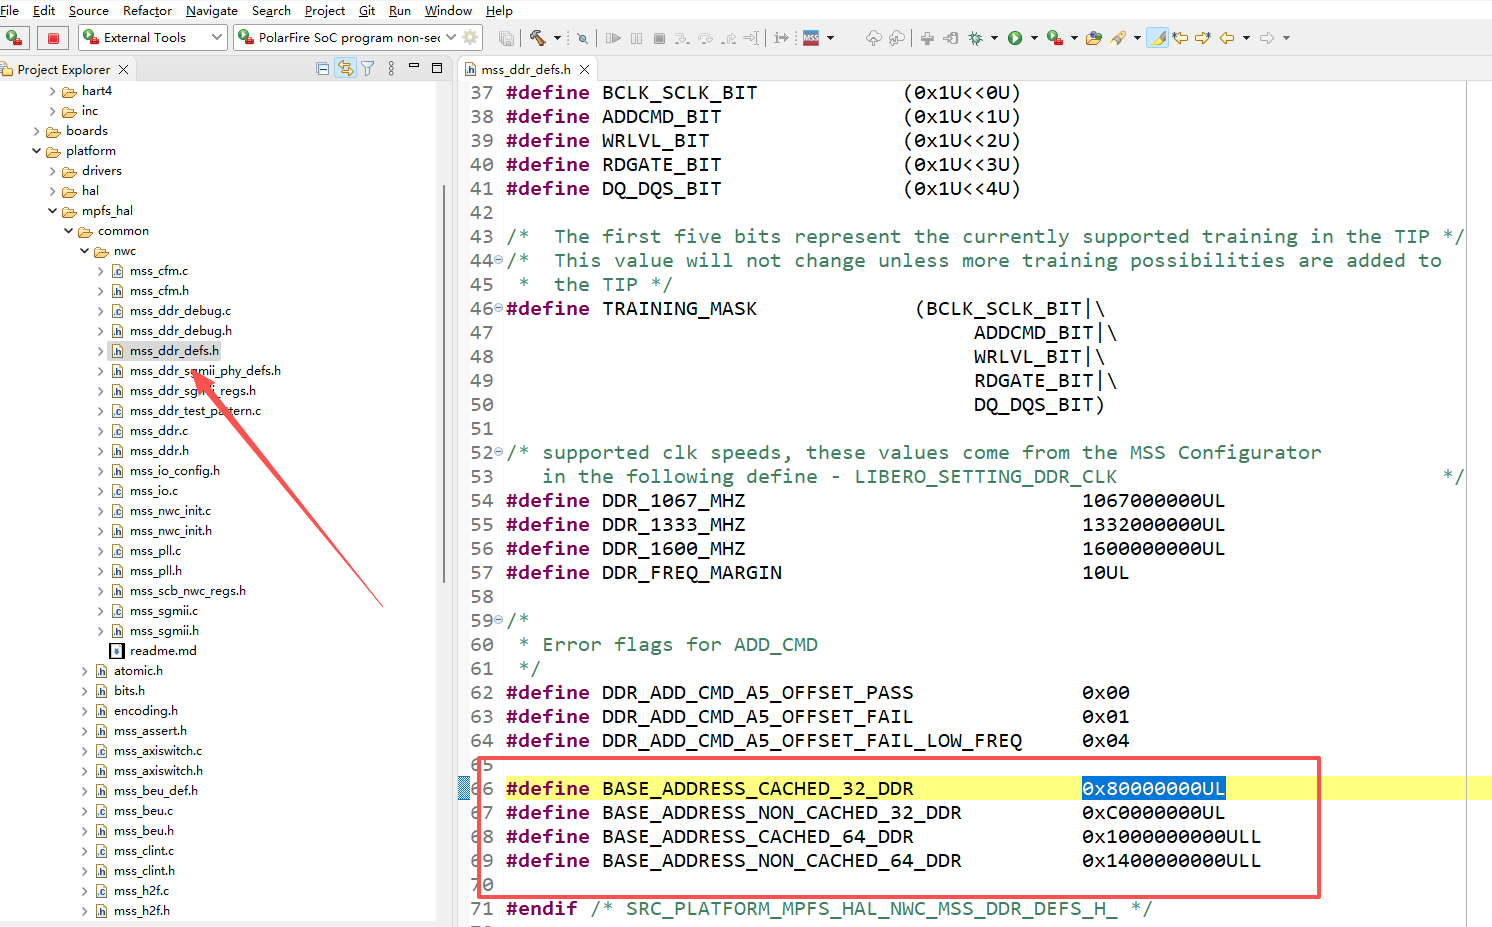The height and width of the screenshot is (927, 1492).
Task: Click the Search flashlight icon
Action: point(1118,38)
